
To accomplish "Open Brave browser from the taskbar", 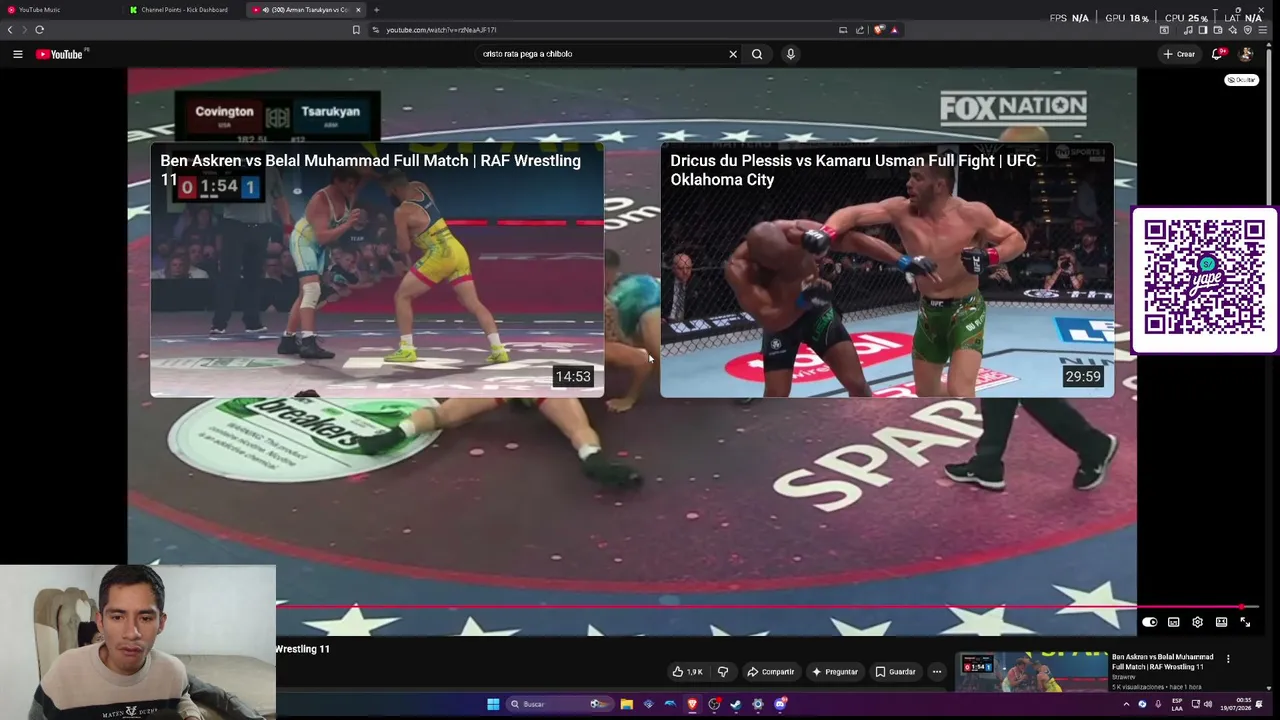I will click(692, 704).
